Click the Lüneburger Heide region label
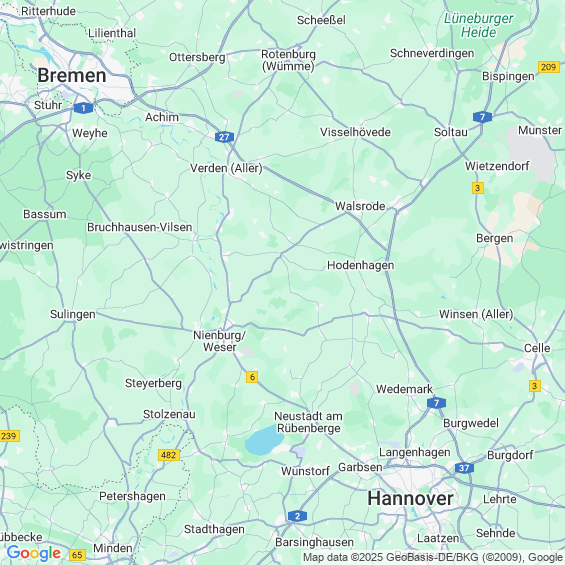 [x=479, y=25]
